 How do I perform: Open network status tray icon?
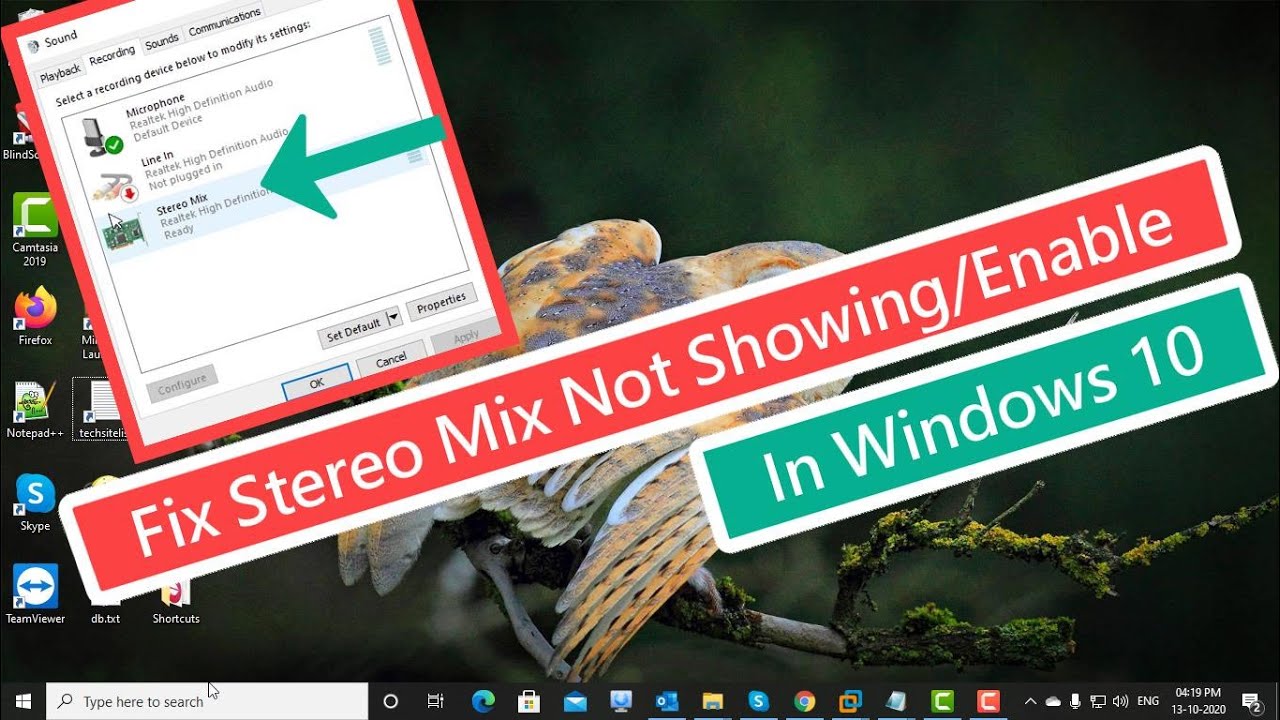[x=1098, y=701]
